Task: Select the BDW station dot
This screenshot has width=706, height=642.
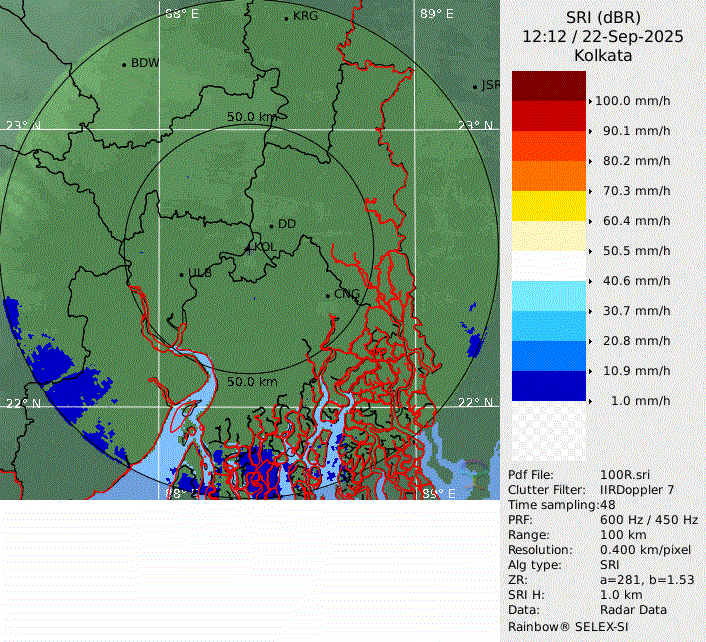Action: pos(124,64)
